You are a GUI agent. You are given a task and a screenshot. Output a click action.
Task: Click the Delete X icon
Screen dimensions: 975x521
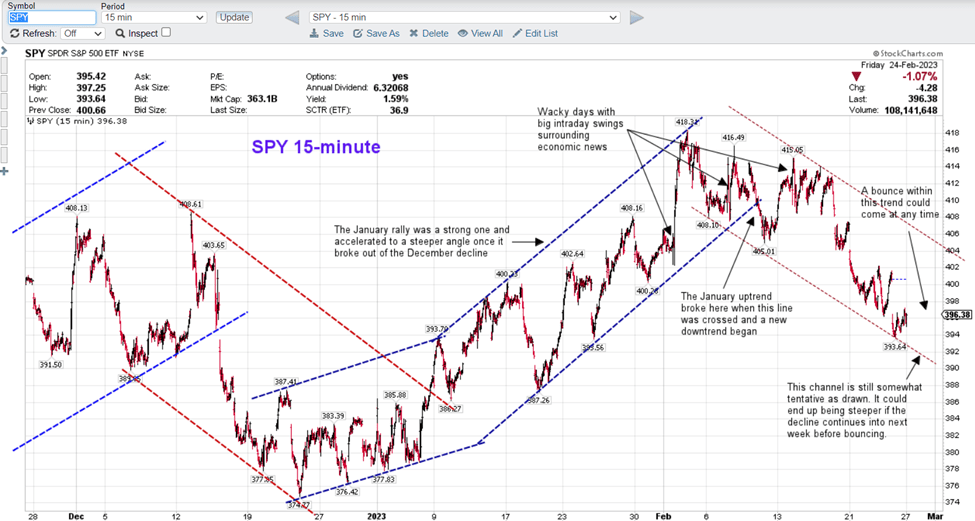[414, 34]
